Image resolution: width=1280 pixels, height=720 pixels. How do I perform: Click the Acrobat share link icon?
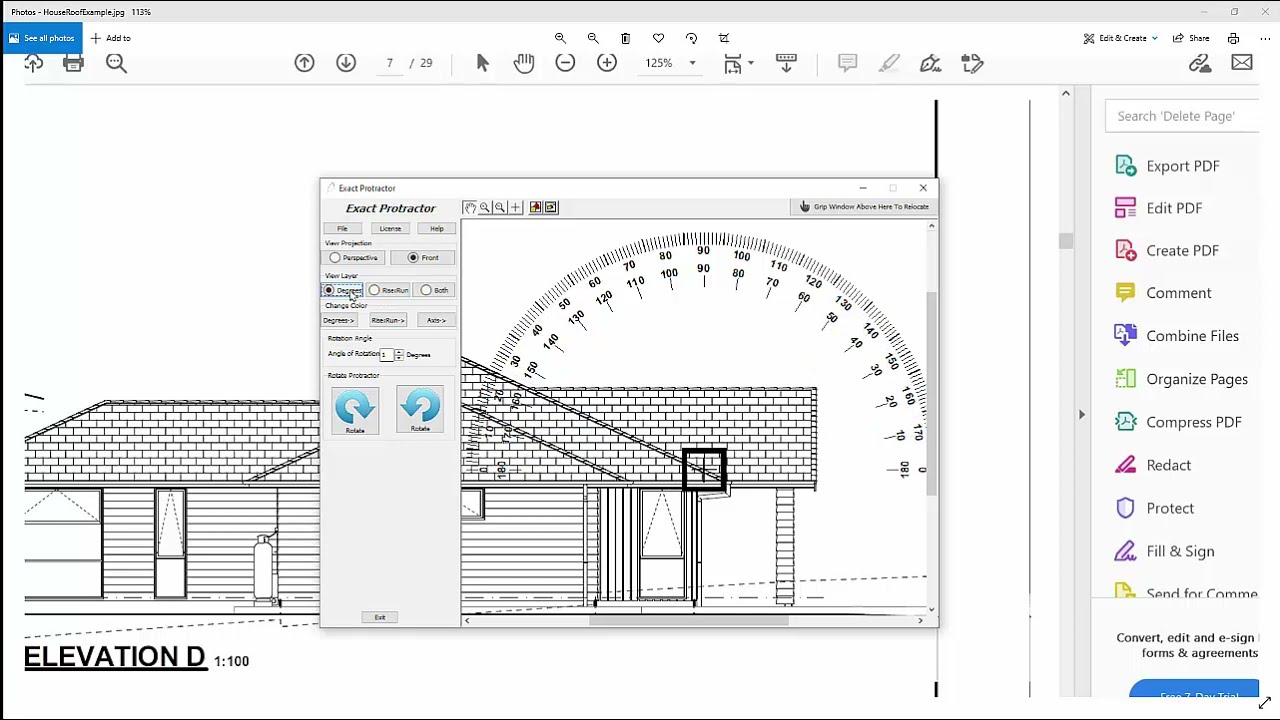[x=1200, y=63]
